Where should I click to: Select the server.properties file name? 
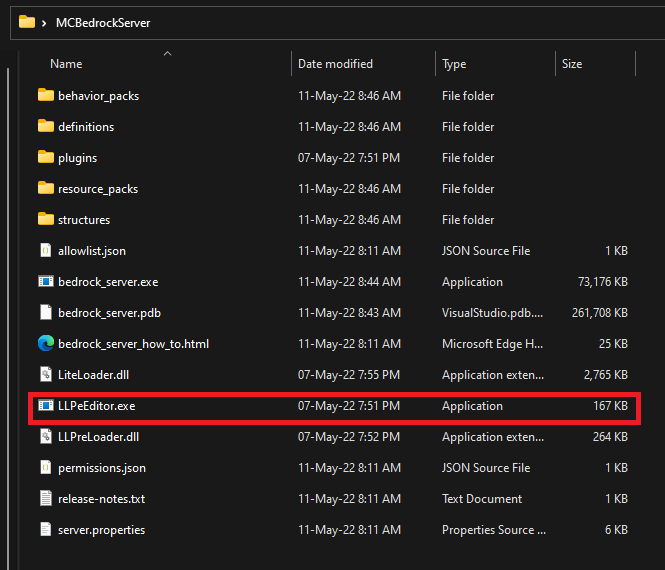101,530
